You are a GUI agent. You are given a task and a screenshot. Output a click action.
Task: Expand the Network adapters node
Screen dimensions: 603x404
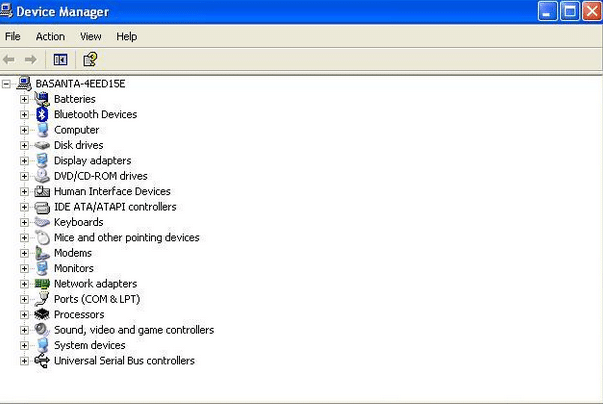point(24,284)
